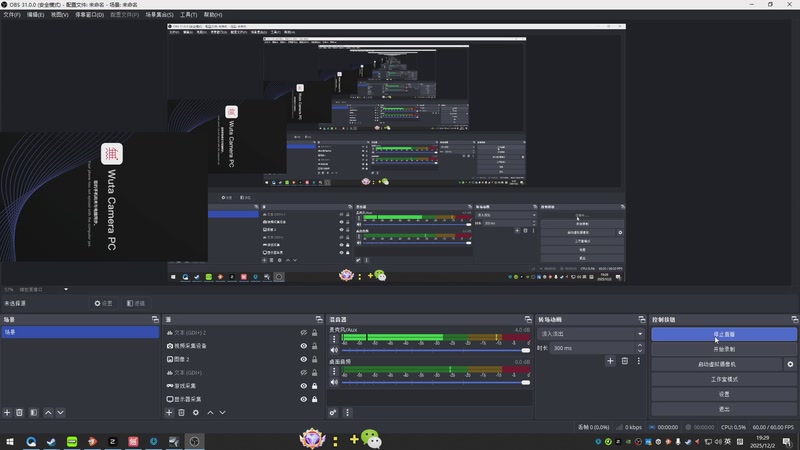
Task: Hide the 显示器采集 source with its eye icon
Action: point(304,399)
